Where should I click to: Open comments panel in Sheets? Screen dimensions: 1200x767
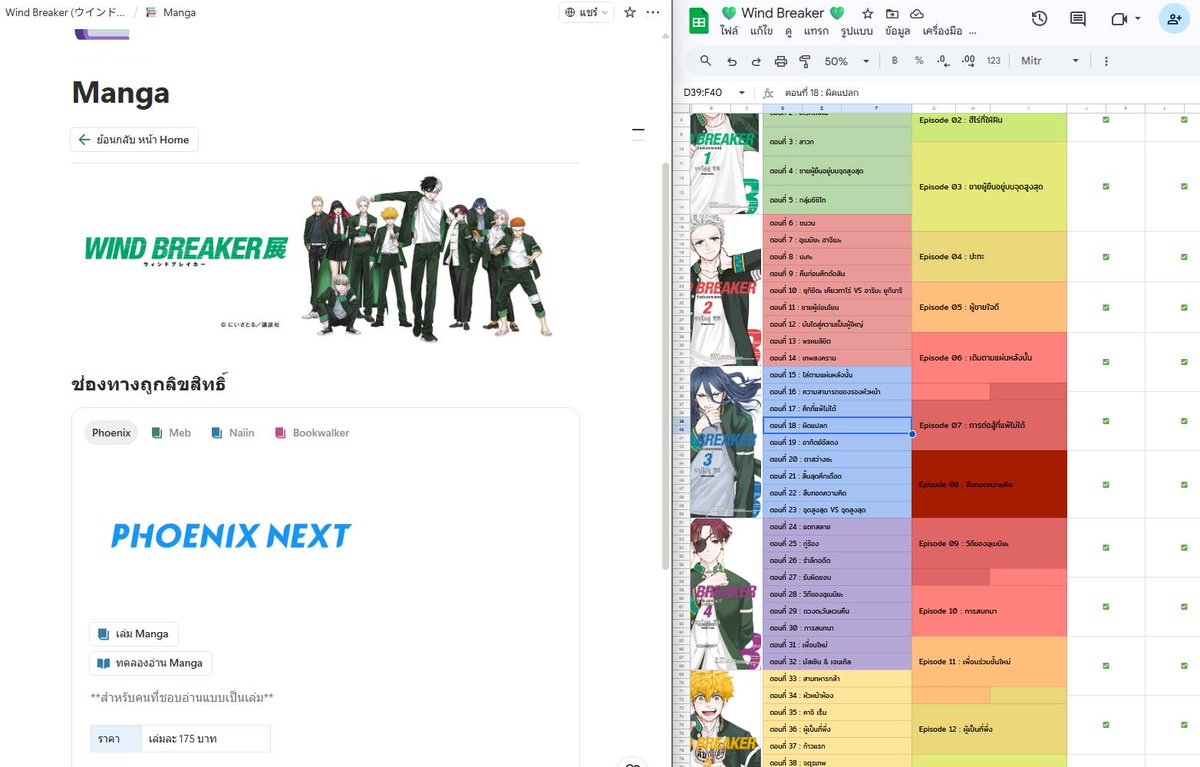[x=1078, y=19]
